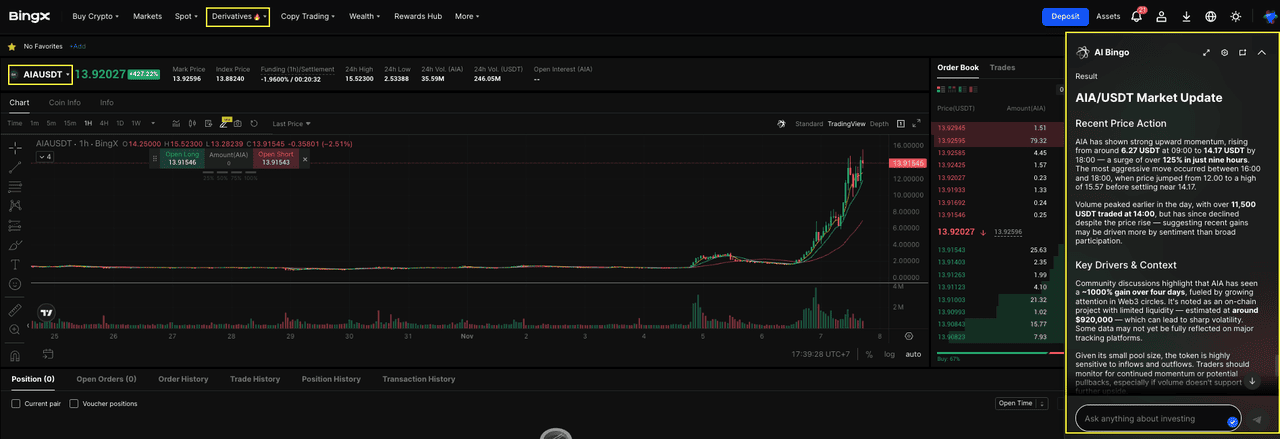Image resolution: width=1280 pixels, height=439 pixels.
Task: Select the ruler measure tool
Action: pyautogui.click(x=15, y=310)
